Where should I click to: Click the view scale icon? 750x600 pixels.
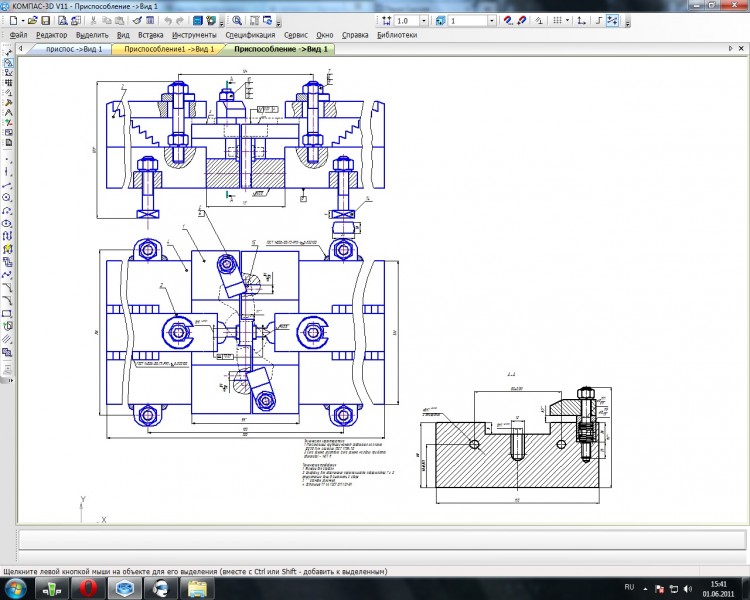(386, 21)
